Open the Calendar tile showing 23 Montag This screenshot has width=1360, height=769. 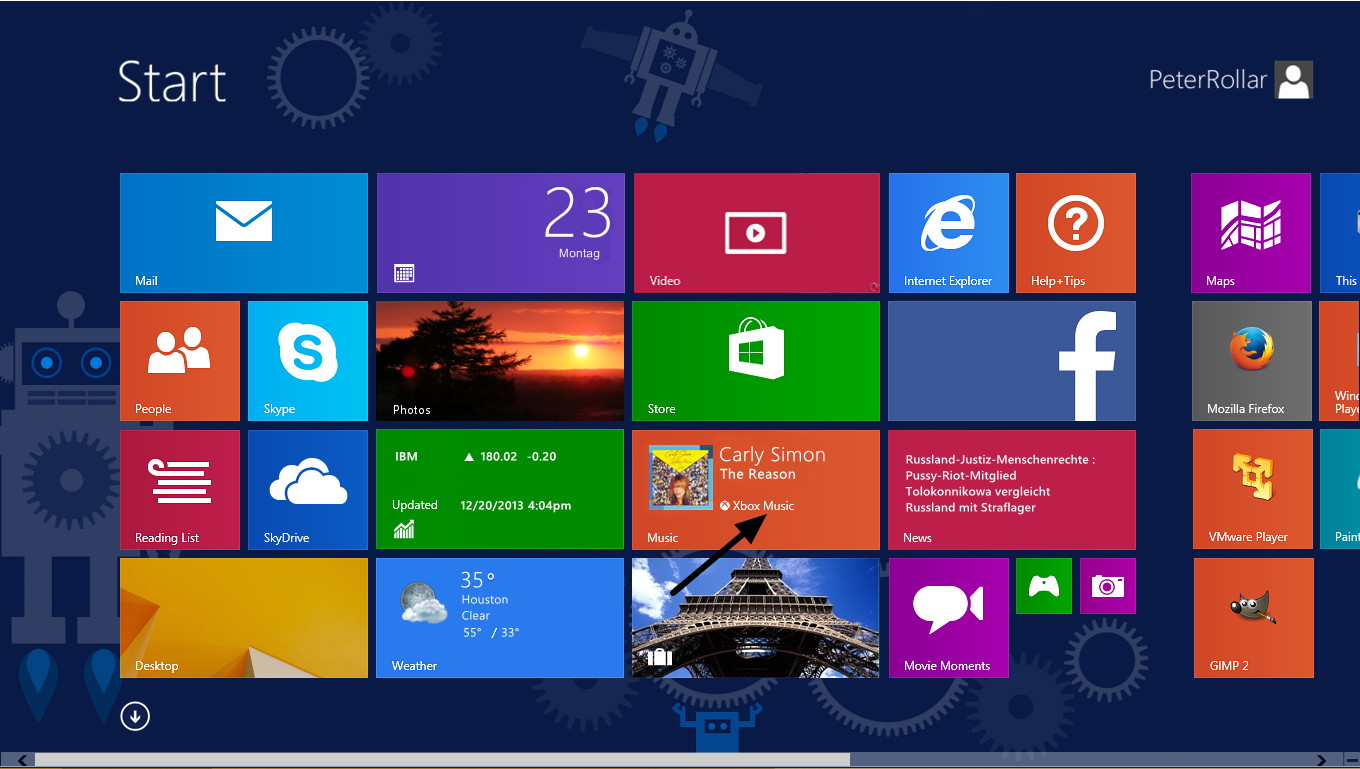pos(500,233)
